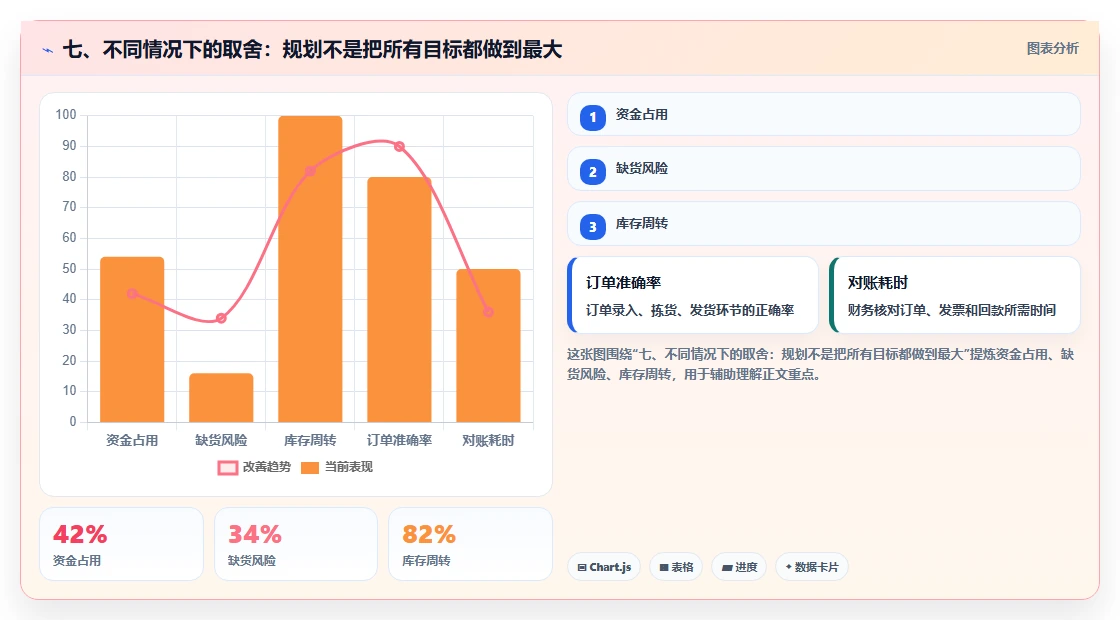Click the 42% 资金占用 stat card
1120x620 pixels.
coord(121,544)
